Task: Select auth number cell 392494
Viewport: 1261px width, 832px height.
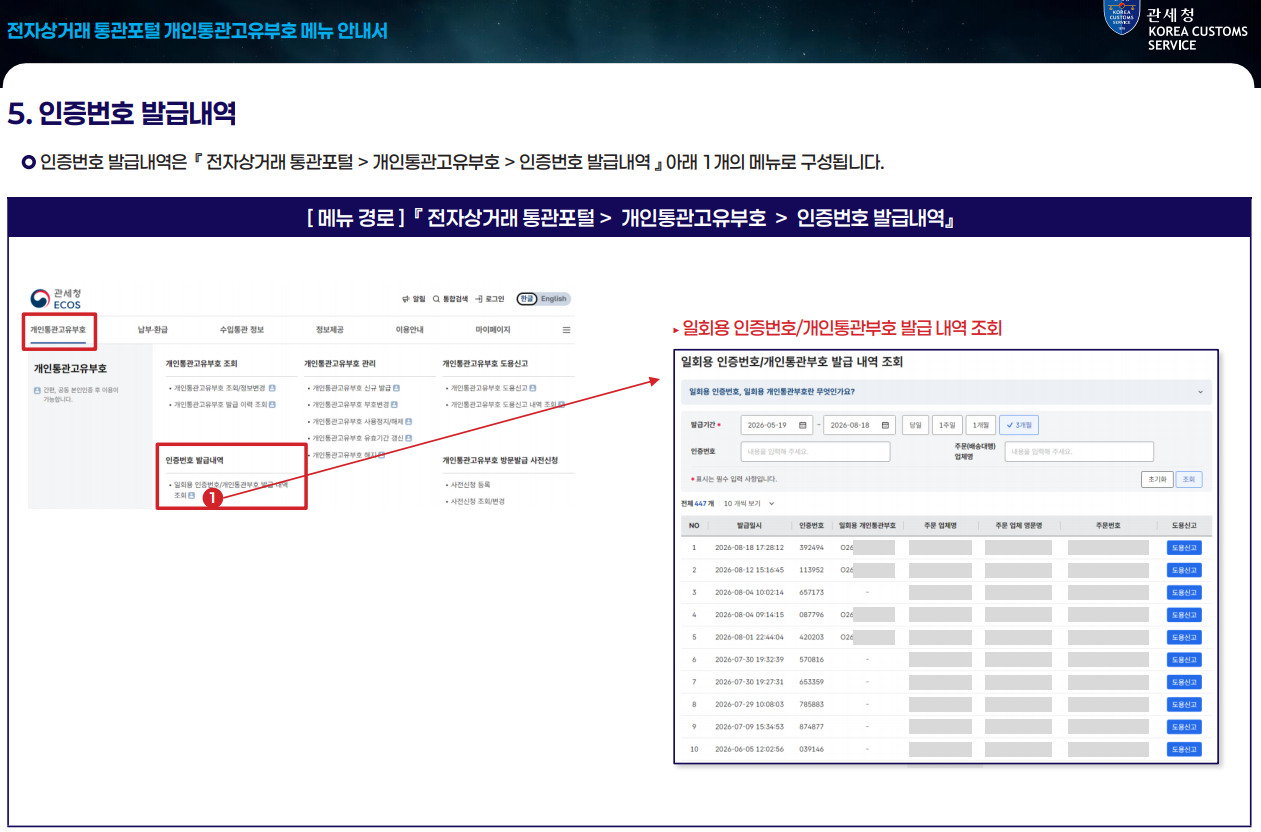Action: [811, 548]
